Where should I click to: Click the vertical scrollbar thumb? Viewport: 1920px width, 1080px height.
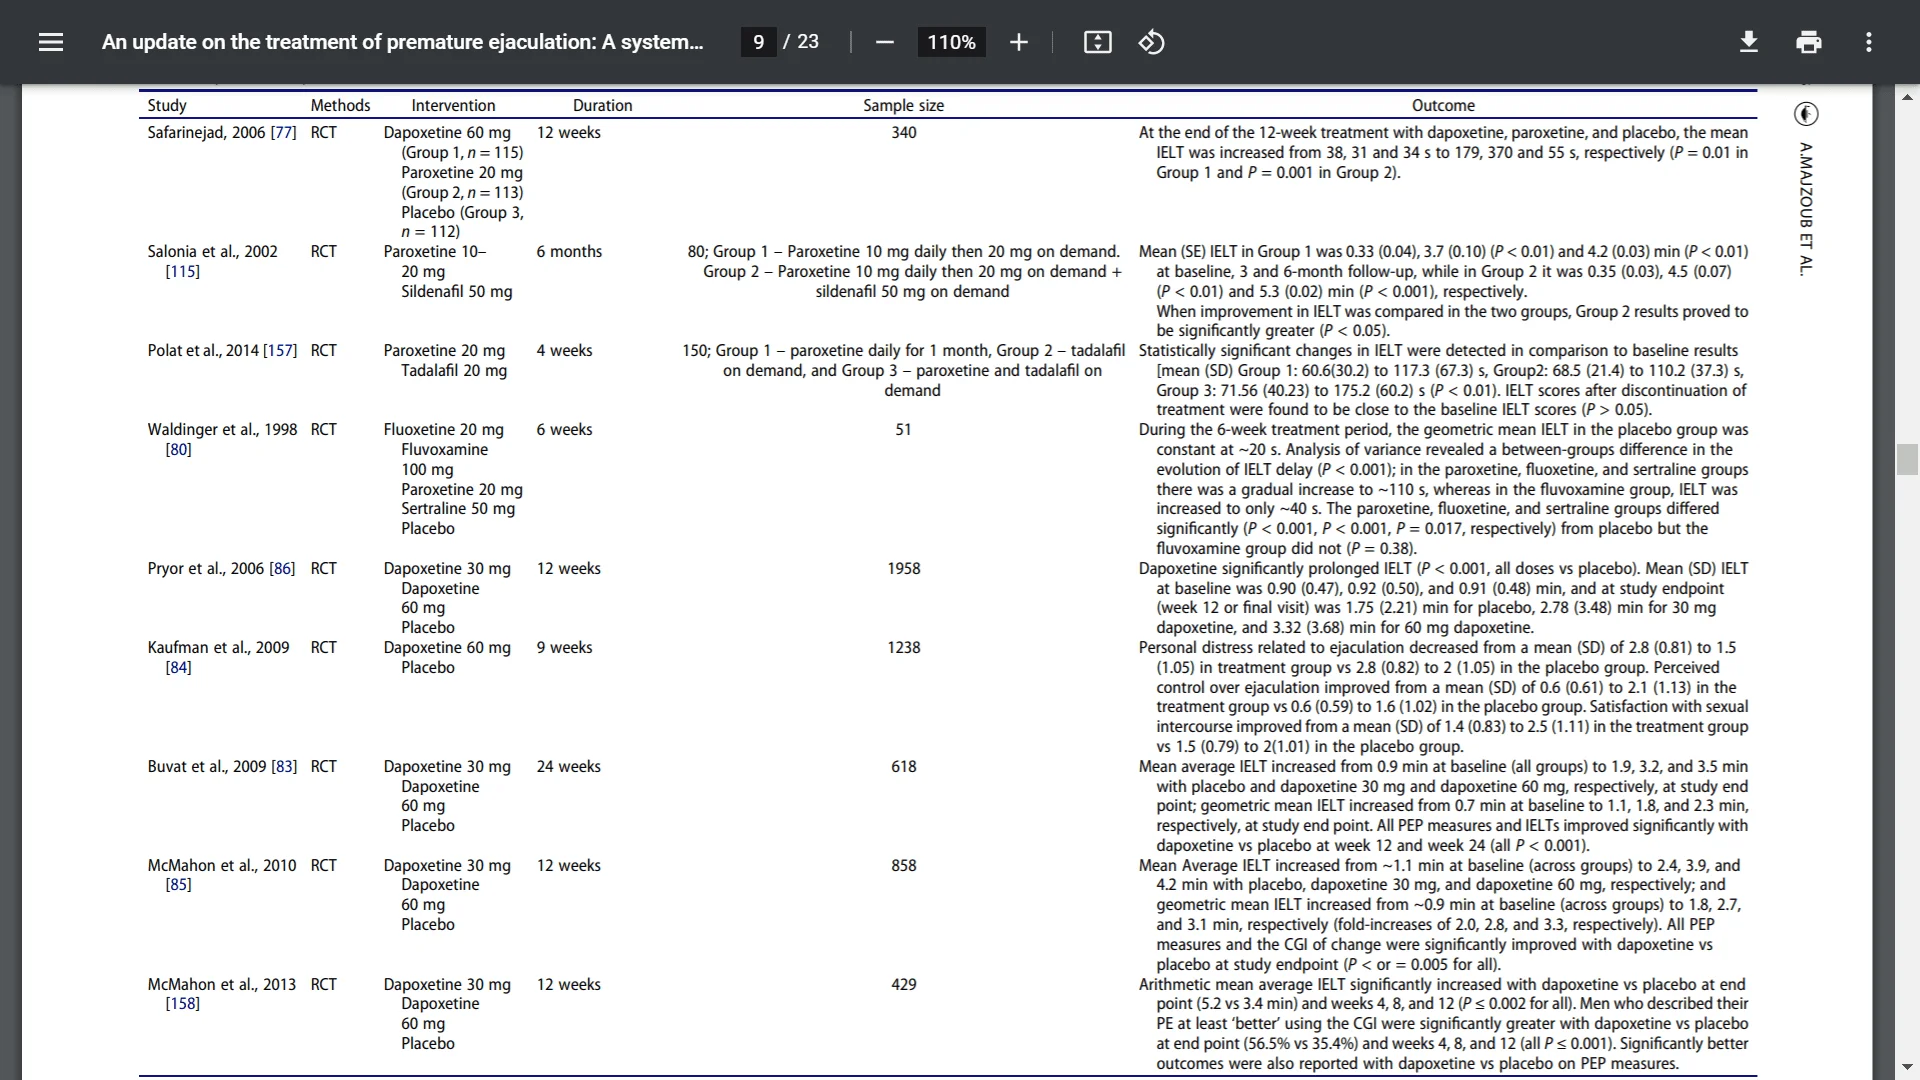pos(1907,459)
